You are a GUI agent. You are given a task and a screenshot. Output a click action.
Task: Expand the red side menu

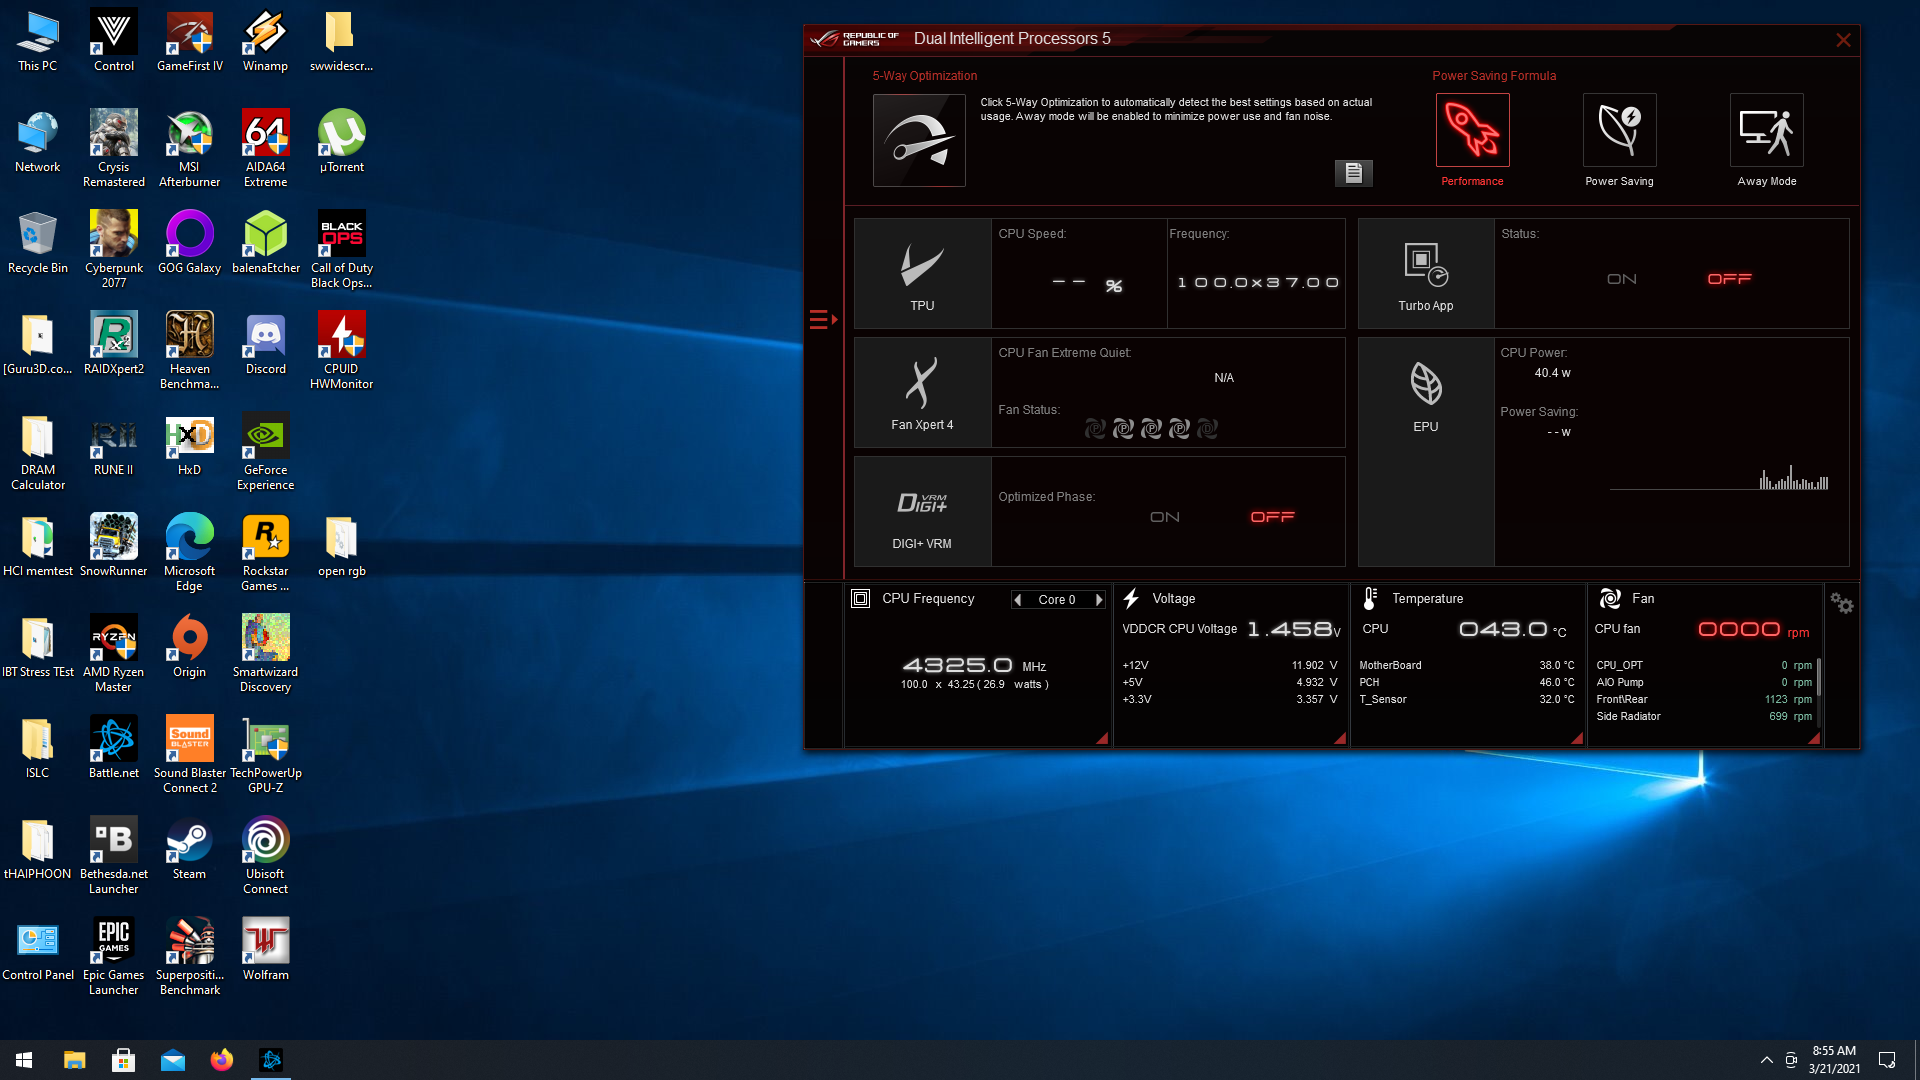coord(823,320)
